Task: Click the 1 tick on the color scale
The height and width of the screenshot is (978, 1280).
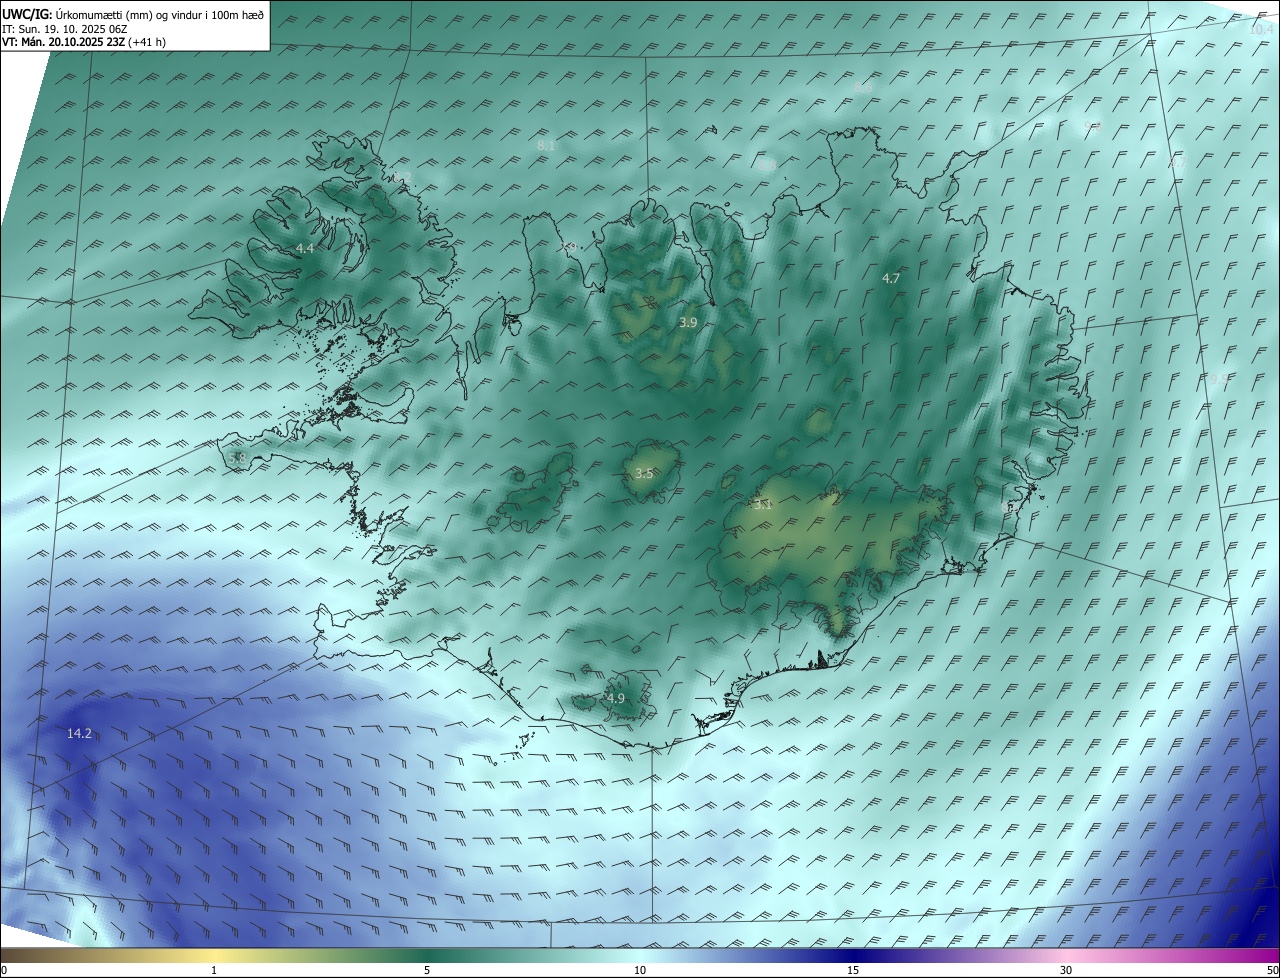Action: (x=214, y=970)
